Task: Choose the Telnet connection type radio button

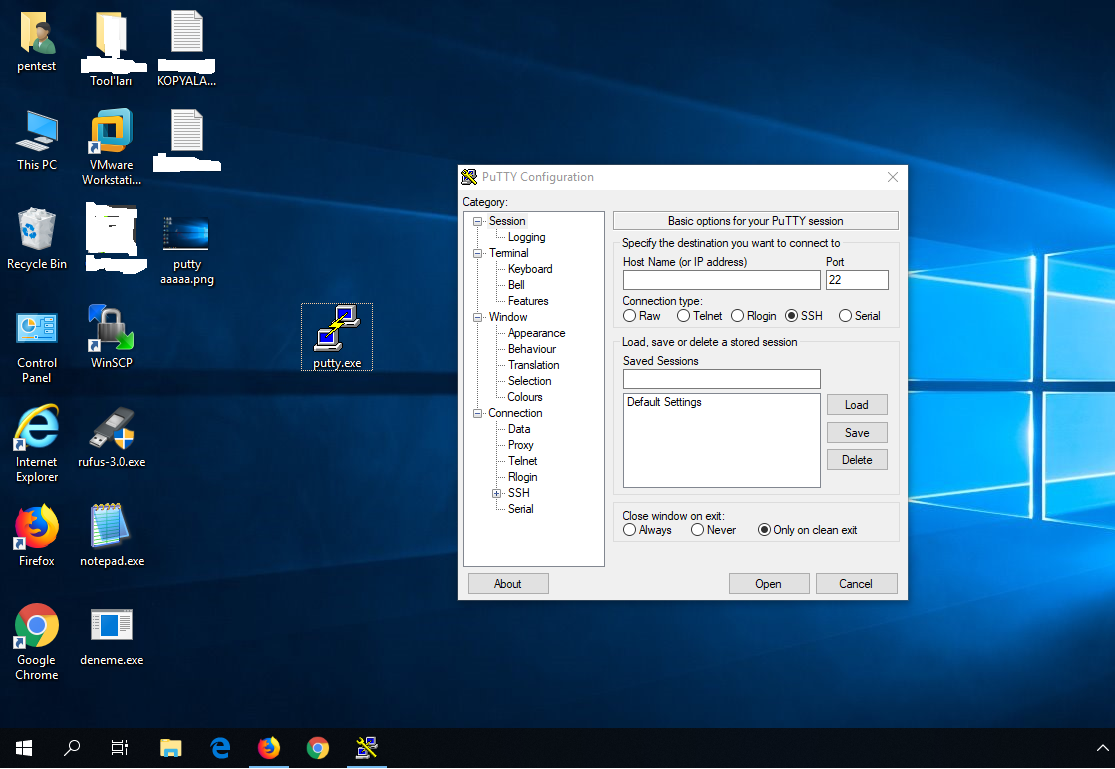Action: tap(683, 316)
